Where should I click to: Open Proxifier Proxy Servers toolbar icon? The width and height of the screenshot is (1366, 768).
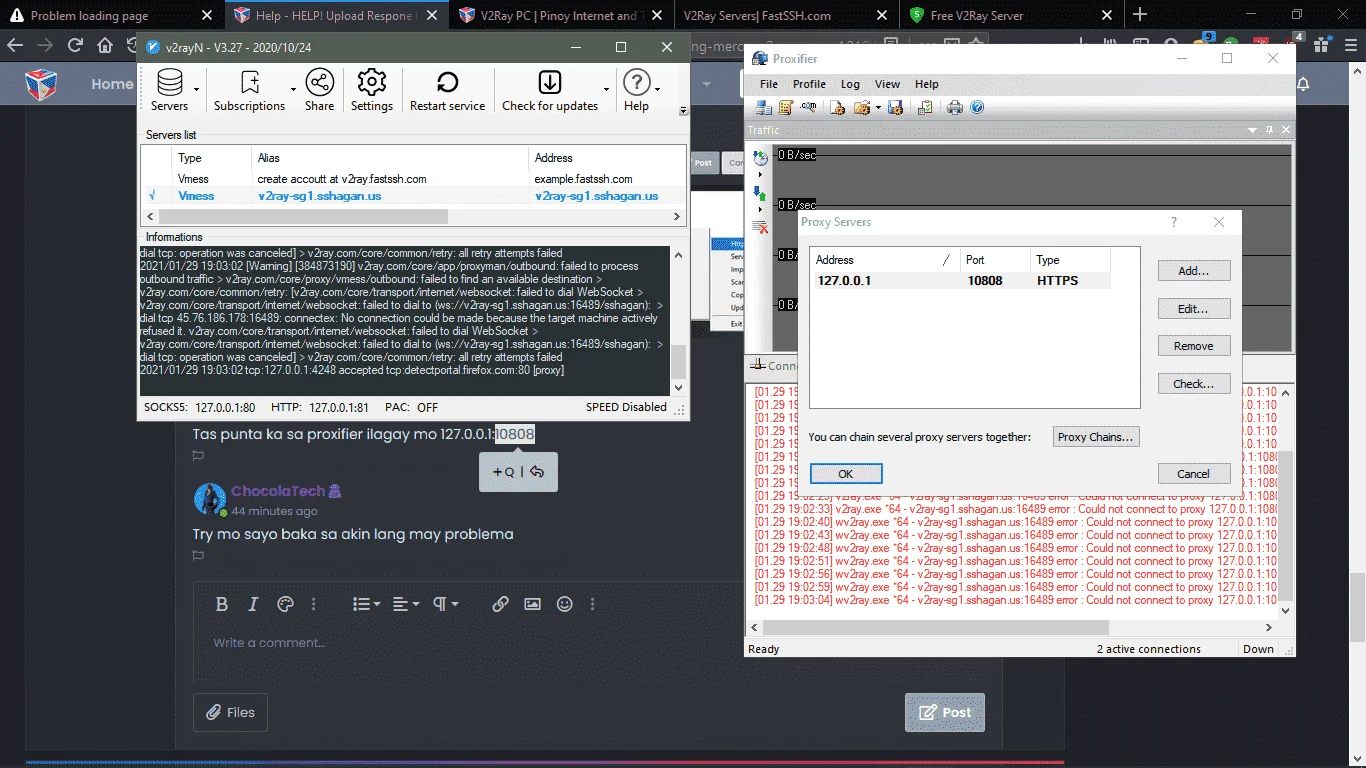764,108
